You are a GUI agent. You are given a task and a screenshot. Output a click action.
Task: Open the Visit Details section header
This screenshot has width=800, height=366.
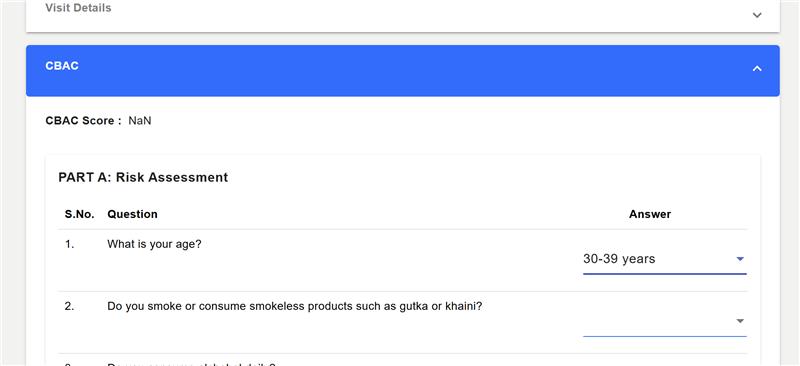pos(403,14)
